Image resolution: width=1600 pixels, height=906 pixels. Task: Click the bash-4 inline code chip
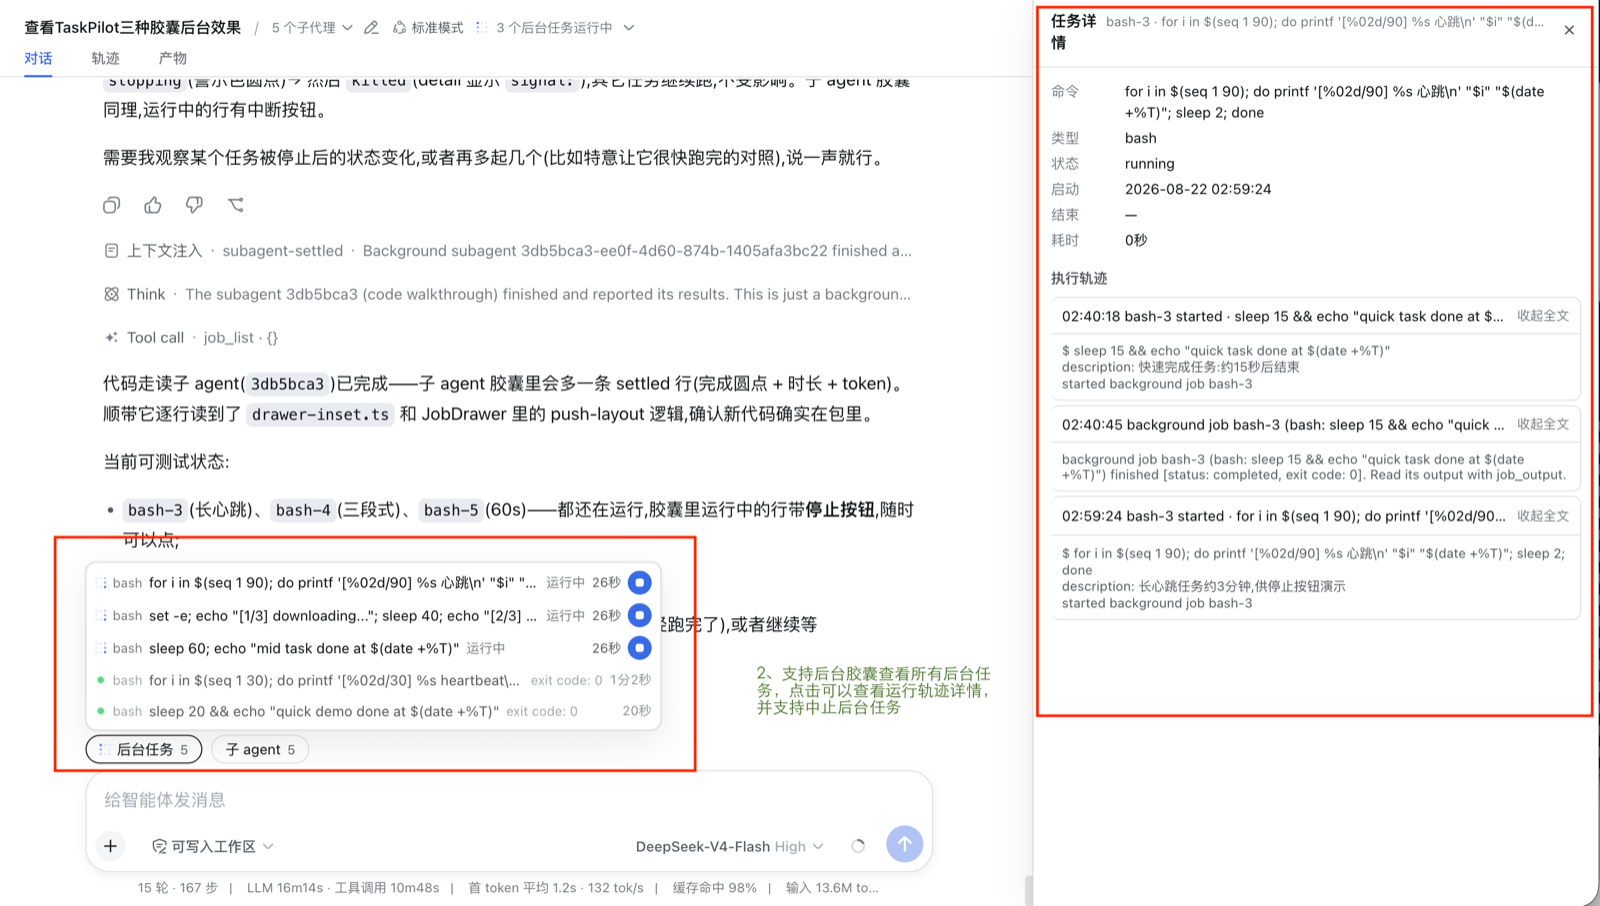point(303,510)
